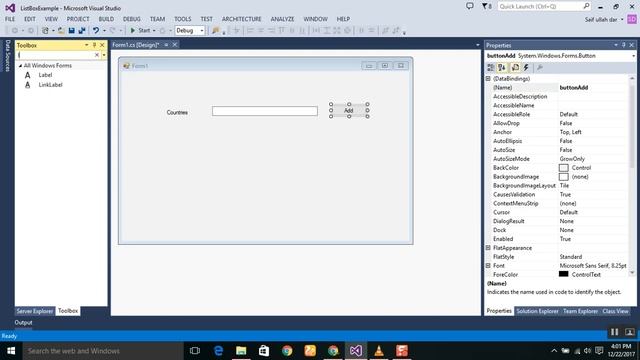
Task: Open the VLC media player taskbar icon
Action: pyautogui.click(x=379, y=351)
